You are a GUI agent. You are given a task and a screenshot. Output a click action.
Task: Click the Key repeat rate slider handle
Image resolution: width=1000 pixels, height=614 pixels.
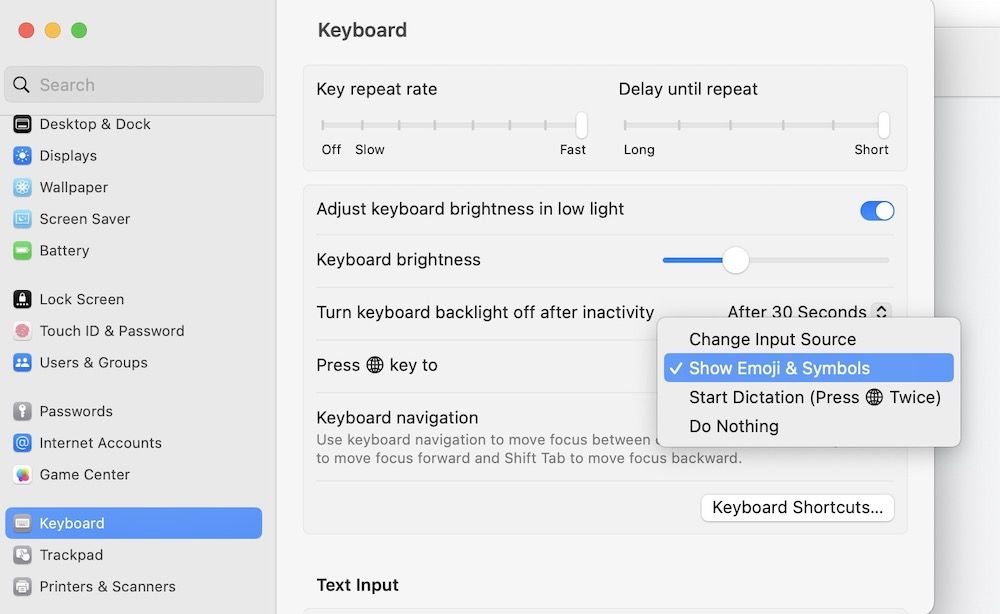click(581, 126)
